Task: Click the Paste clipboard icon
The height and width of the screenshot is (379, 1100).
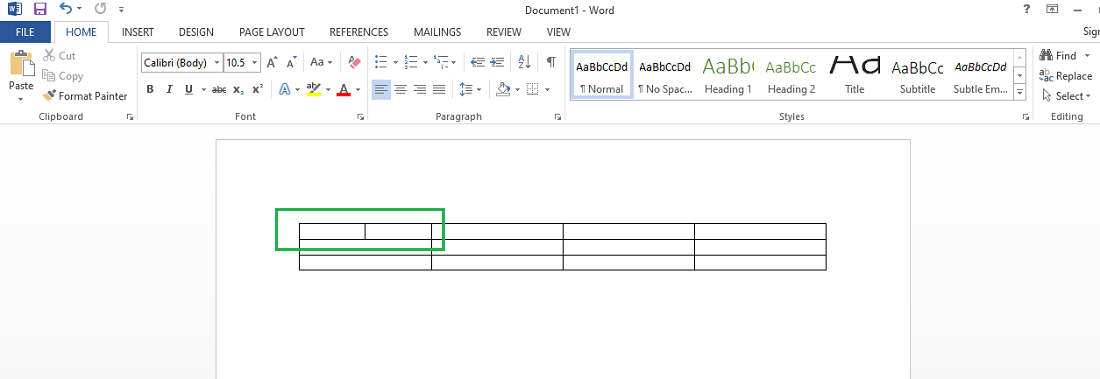Action: click(21, 63)
